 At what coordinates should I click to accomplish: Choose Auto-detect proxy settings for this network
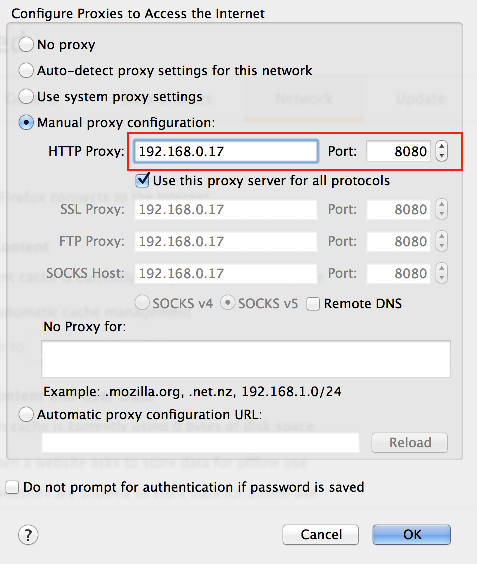click(x=26, y=70)
